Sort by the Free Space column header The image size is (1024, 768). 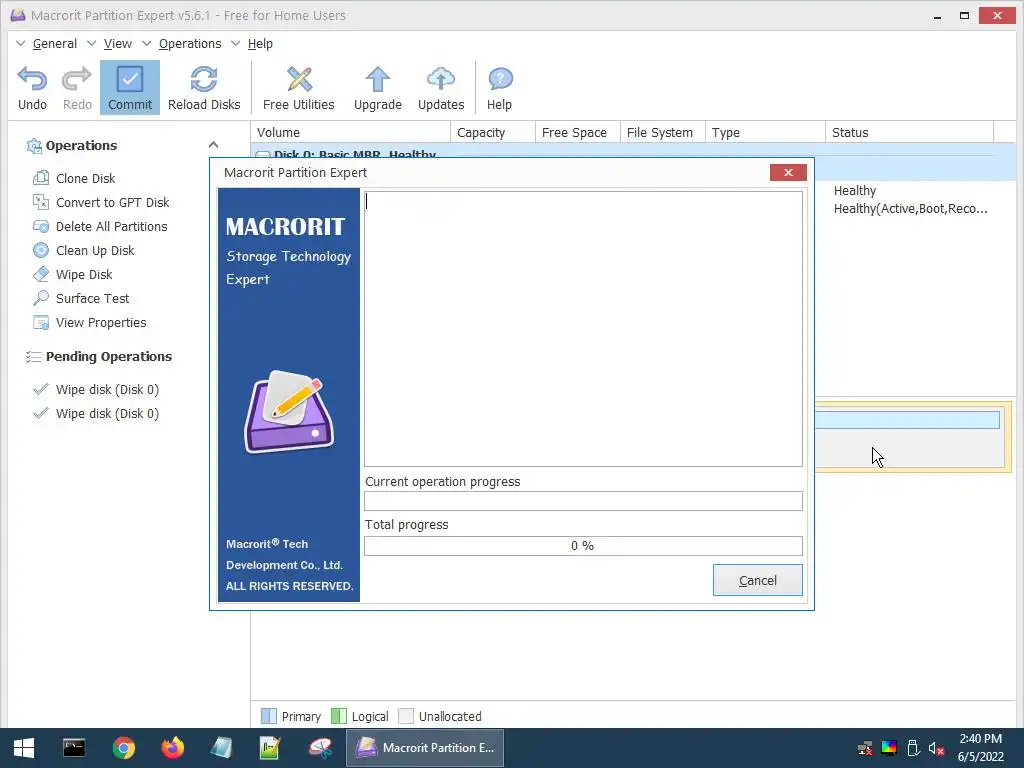click(577, 133)
